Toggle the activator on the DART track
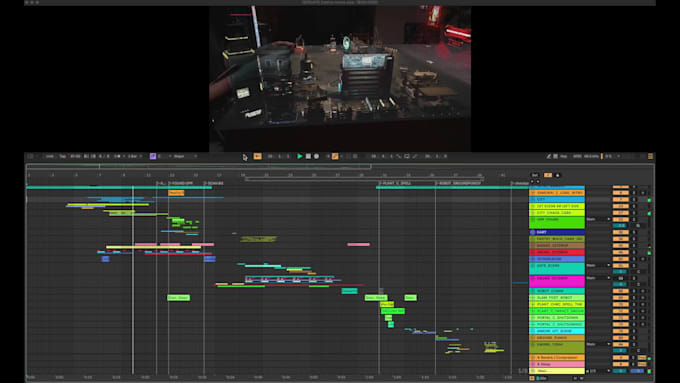 [621, 232]
